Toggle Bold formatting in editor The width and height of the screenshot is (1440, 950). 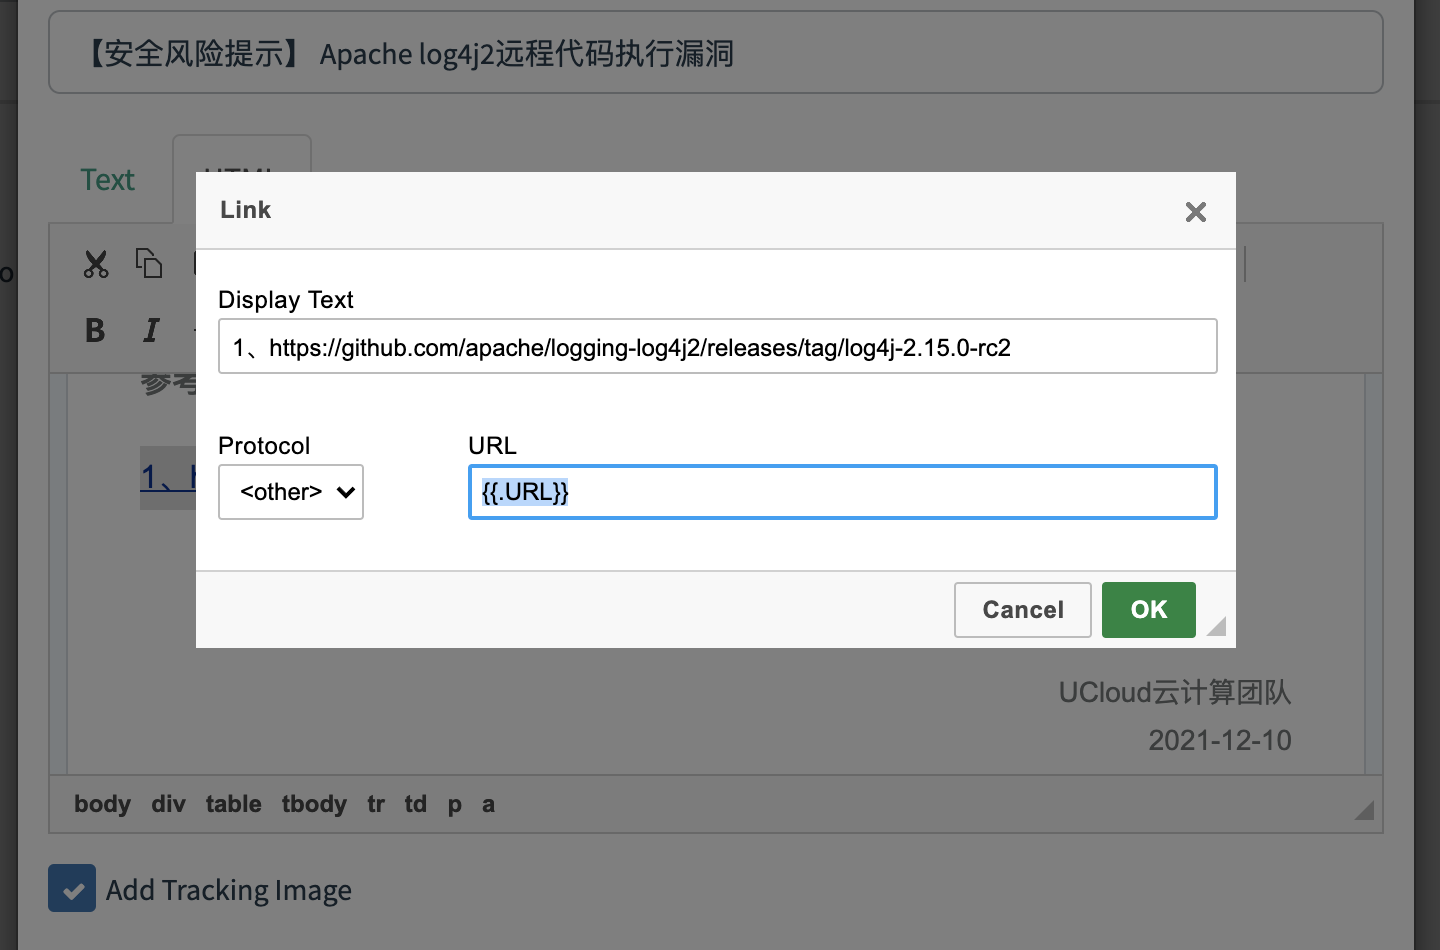pos(95,330)
